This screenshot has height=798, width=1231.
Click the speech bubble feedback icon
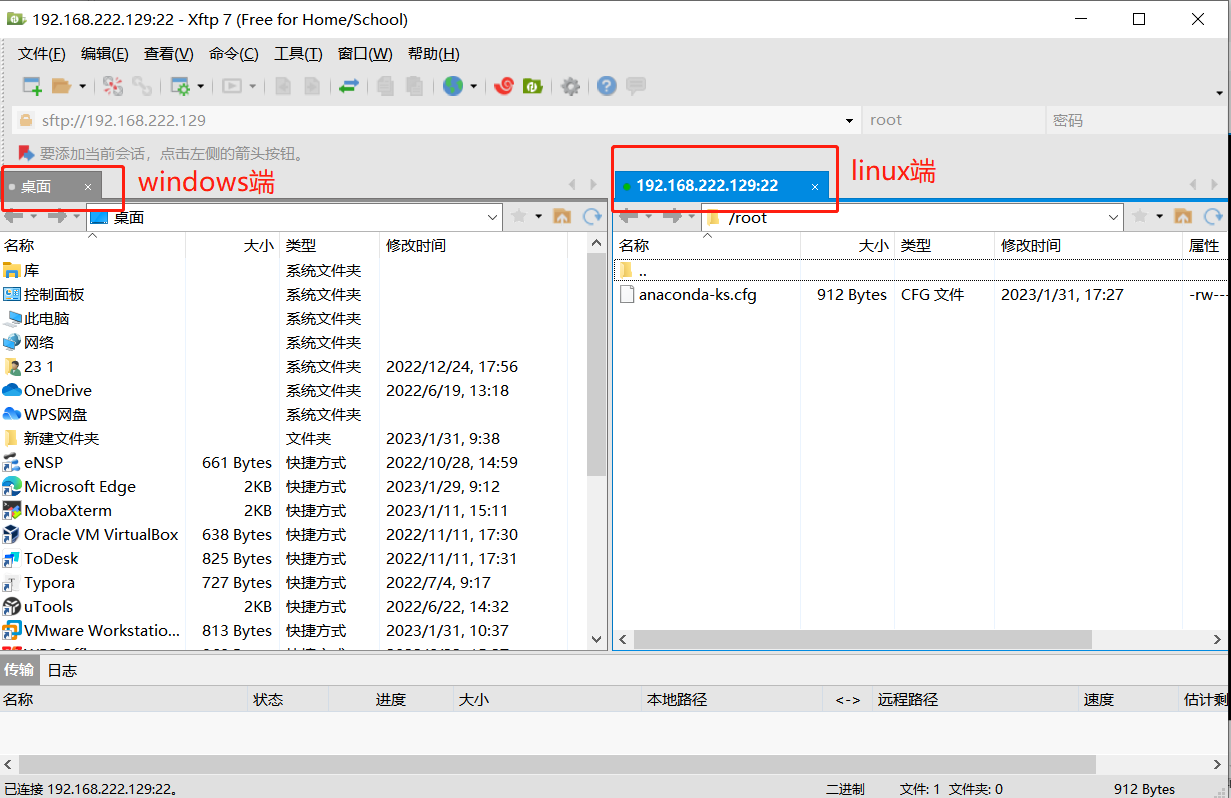(x=636, y=86)
